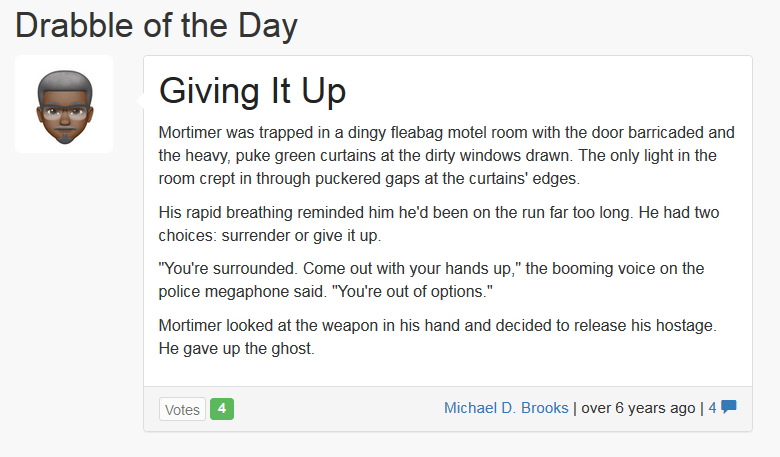Open the comment count link in the footer

[x=712, y=408]
